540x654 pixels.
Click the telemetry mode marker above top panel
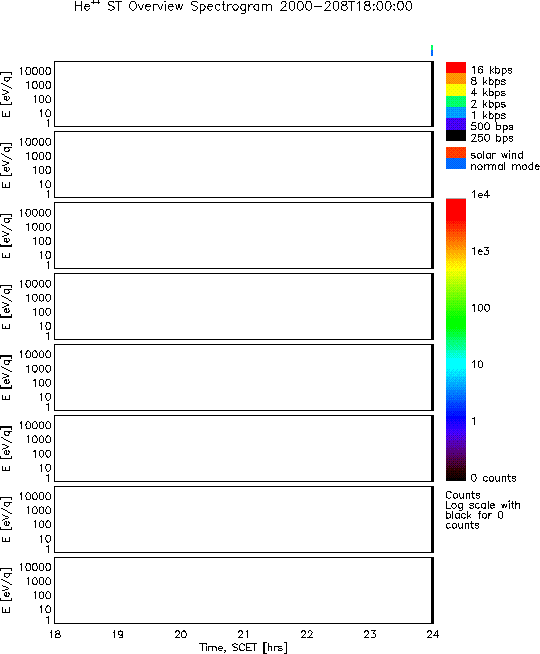[432, 50]
